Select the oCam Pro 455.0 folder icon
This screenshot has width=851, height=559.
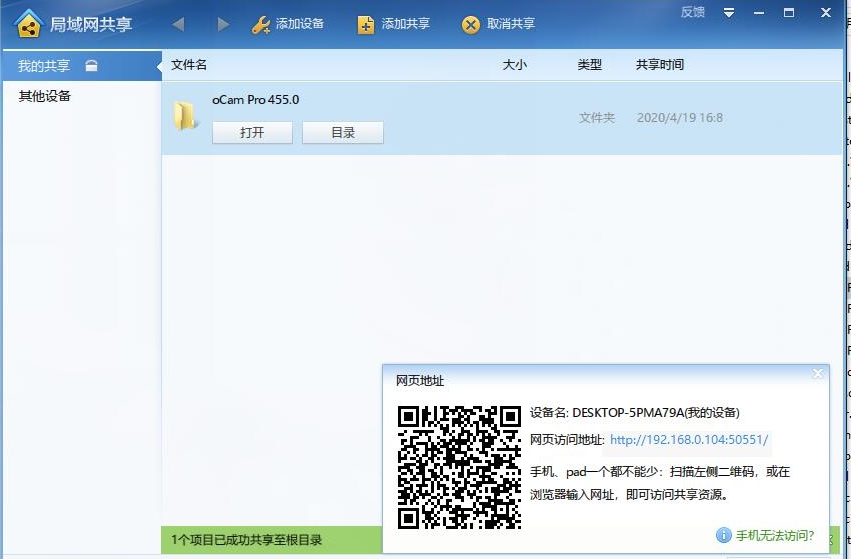click(185, 116)
